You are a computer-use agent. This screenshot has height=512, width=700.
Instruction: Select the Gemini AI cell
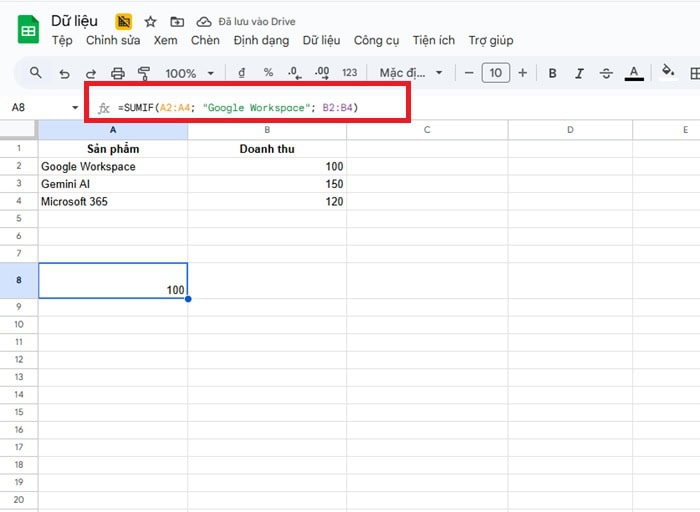(113, 184)
